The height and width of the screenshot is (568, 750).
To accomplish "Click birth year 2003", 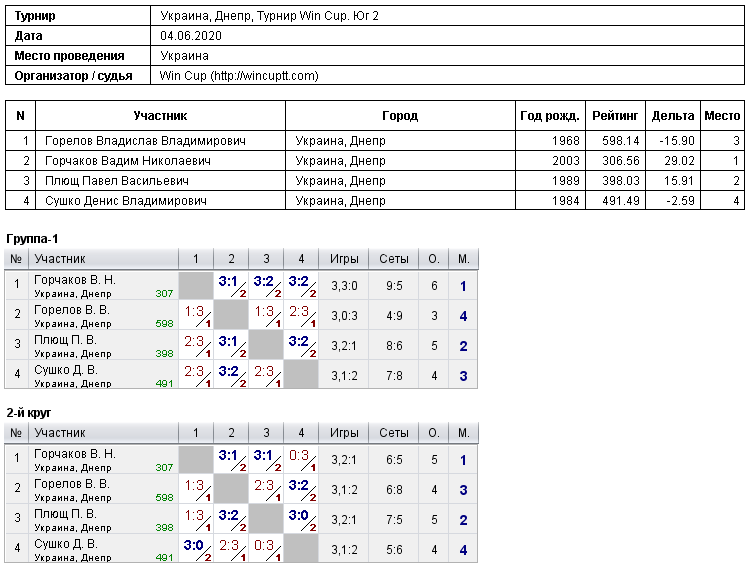I will pos(566,161).
